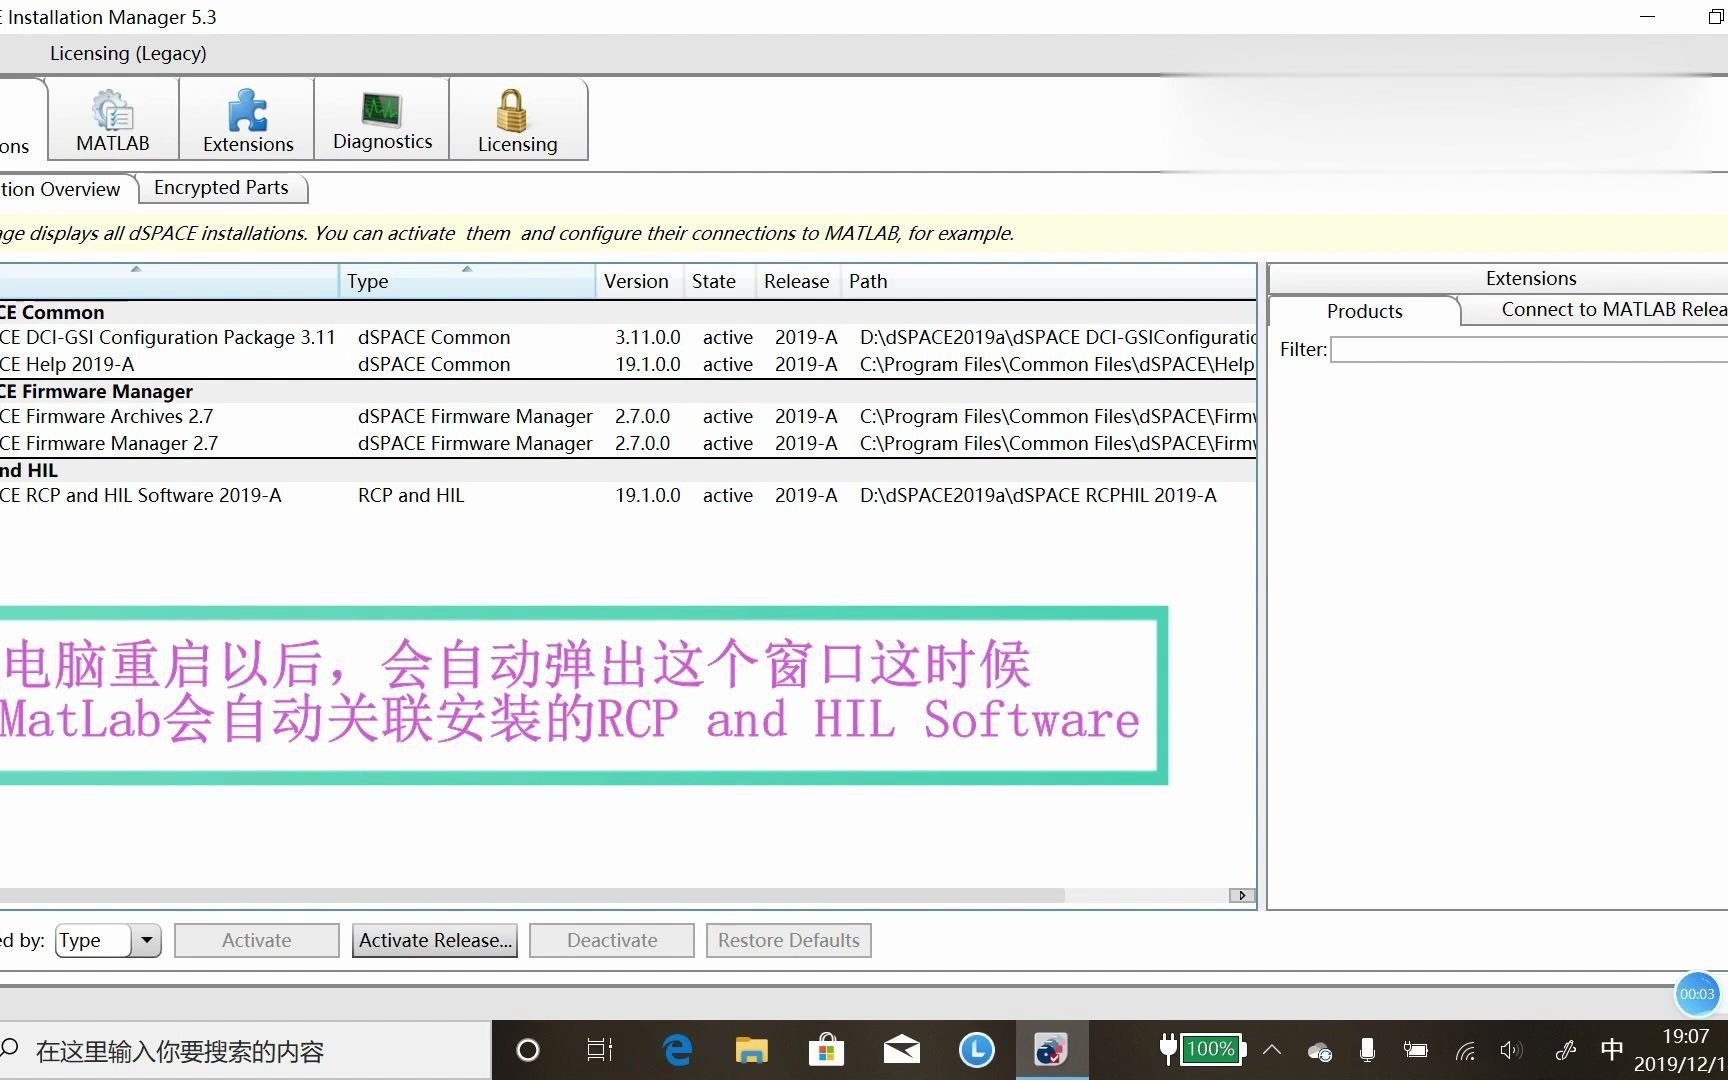1728x1080 pixels.
Task: Select the Products tab in Extensions panel
Action: click(x=1364, y=311)
